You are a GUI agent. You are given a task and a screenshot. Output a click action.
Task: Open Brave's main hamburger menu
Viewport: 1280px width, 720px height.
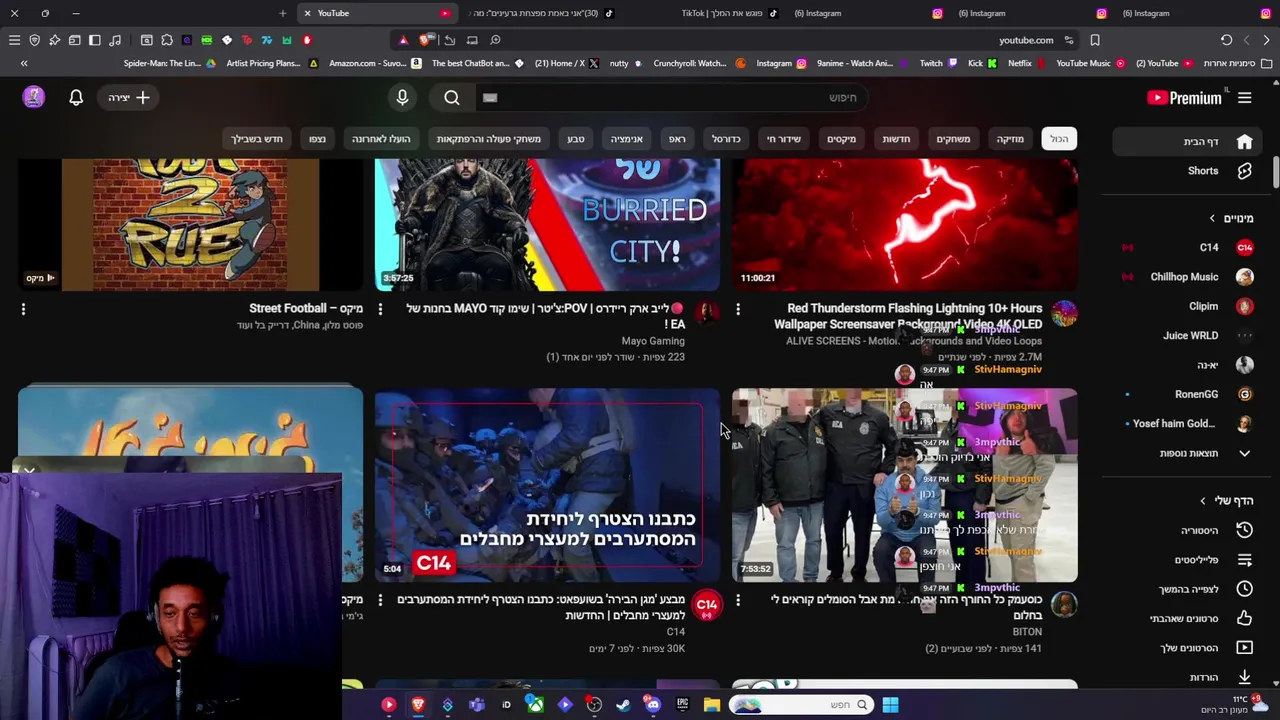[14, 40]
